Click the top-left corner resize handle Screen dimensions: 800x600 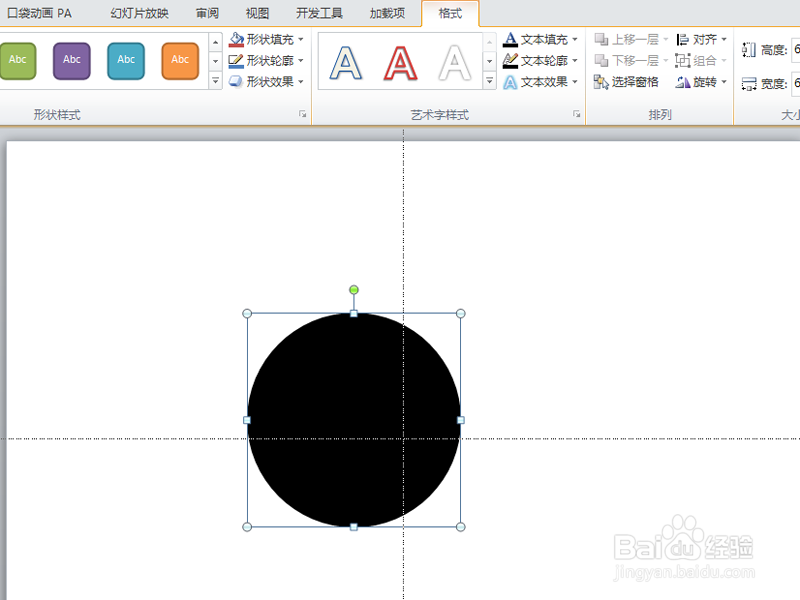click(x=247, y=313)
